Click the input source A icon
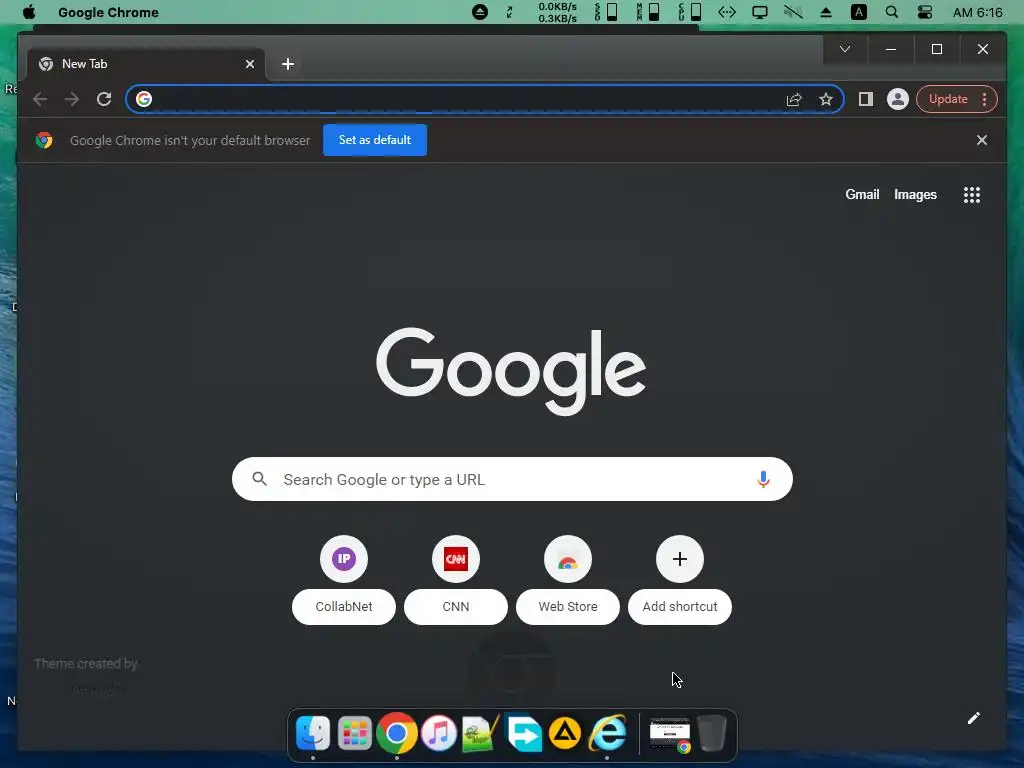The height and width of the screenshot is (768, 1024). 859,12
